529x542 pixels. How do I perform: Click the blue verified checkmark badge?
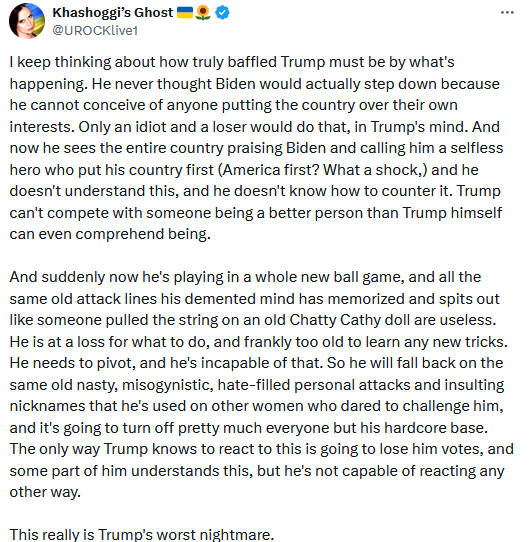tap(222, 13)
